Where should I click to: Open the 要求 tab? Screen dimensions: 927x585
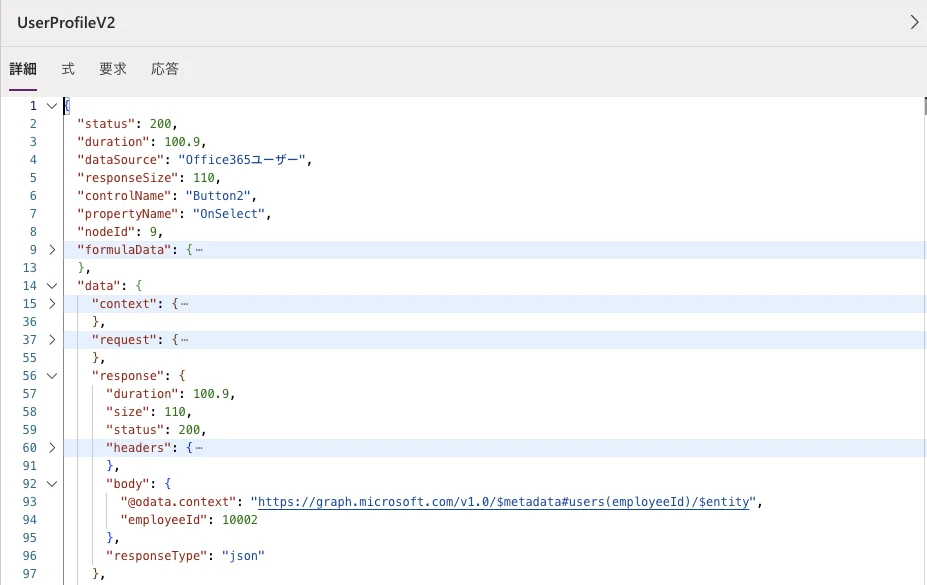(113, 69)
